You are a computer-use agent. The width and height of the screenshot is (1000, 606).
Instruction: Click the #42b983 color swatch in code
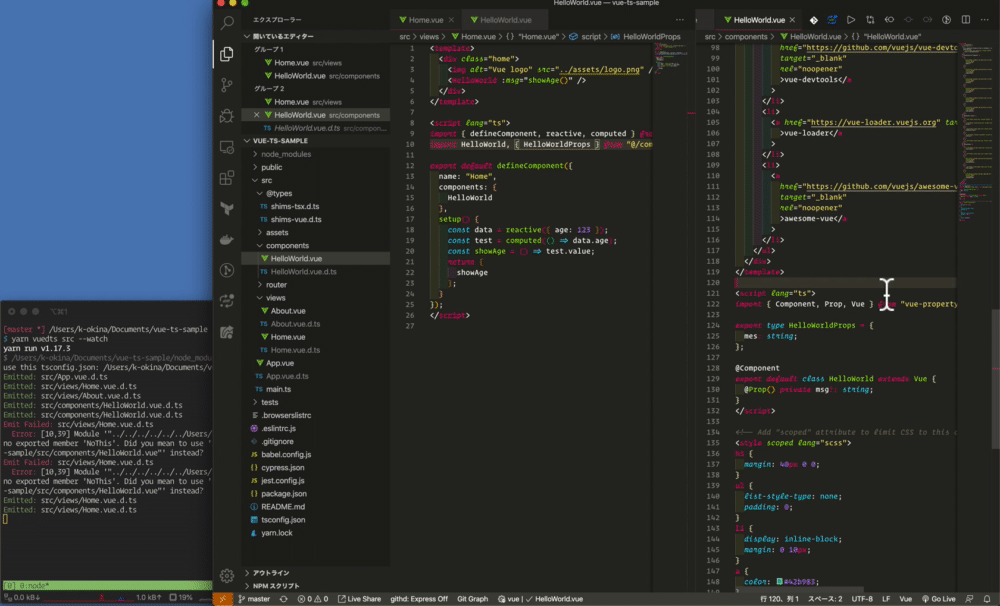(x=780, y=581)
